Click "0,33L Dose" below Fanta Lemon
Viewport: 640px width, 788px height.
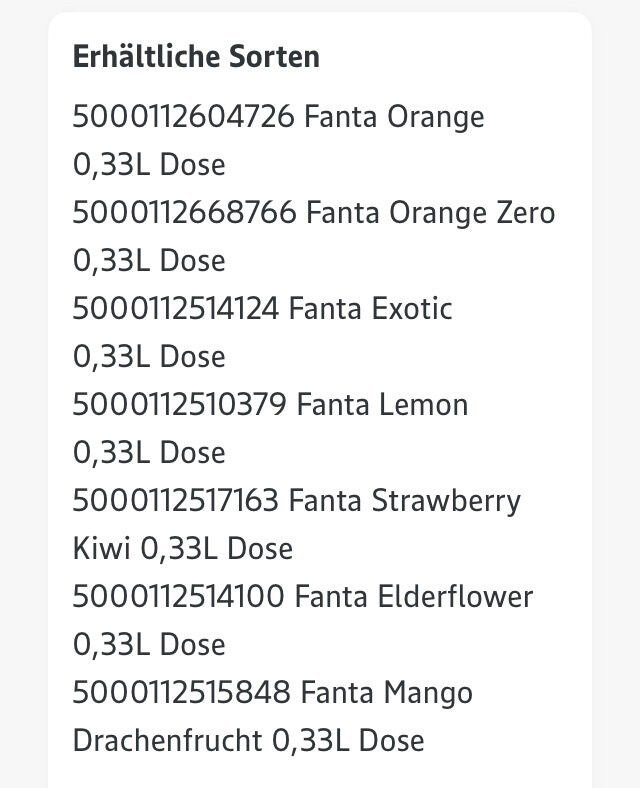tap(149, 453)
